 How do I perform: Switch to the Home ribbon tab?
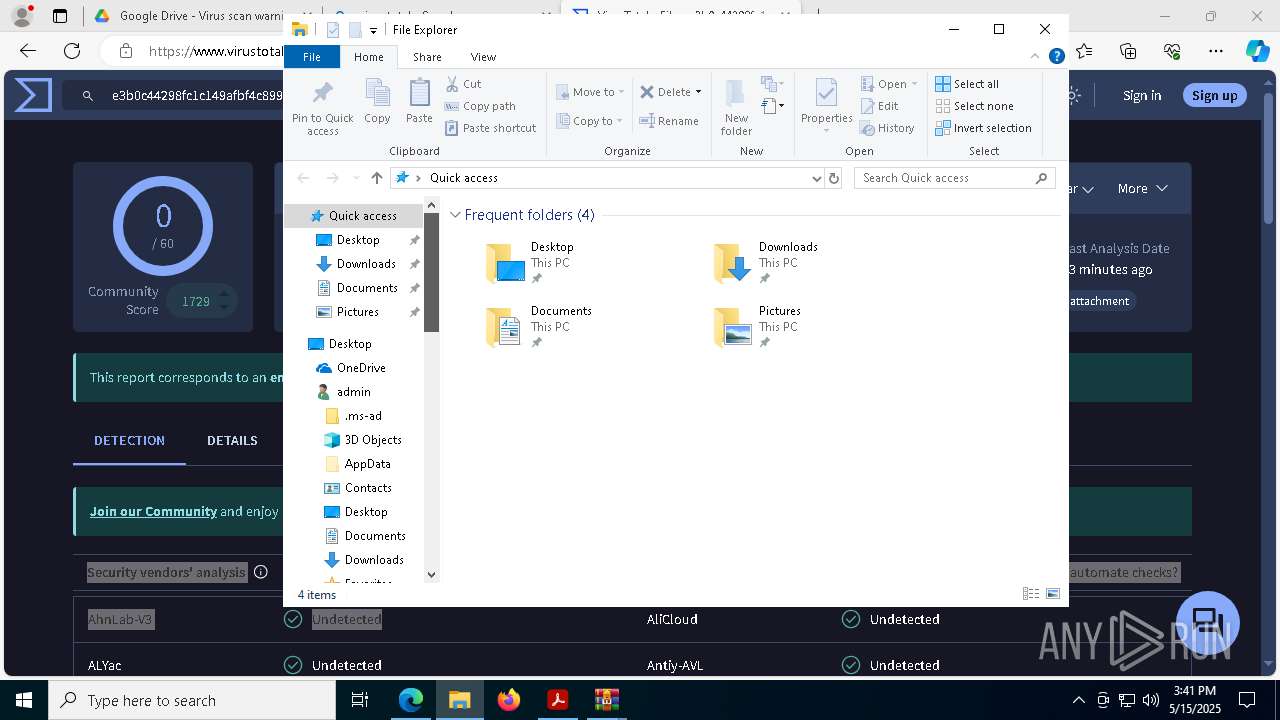click(x=369, y=57)
